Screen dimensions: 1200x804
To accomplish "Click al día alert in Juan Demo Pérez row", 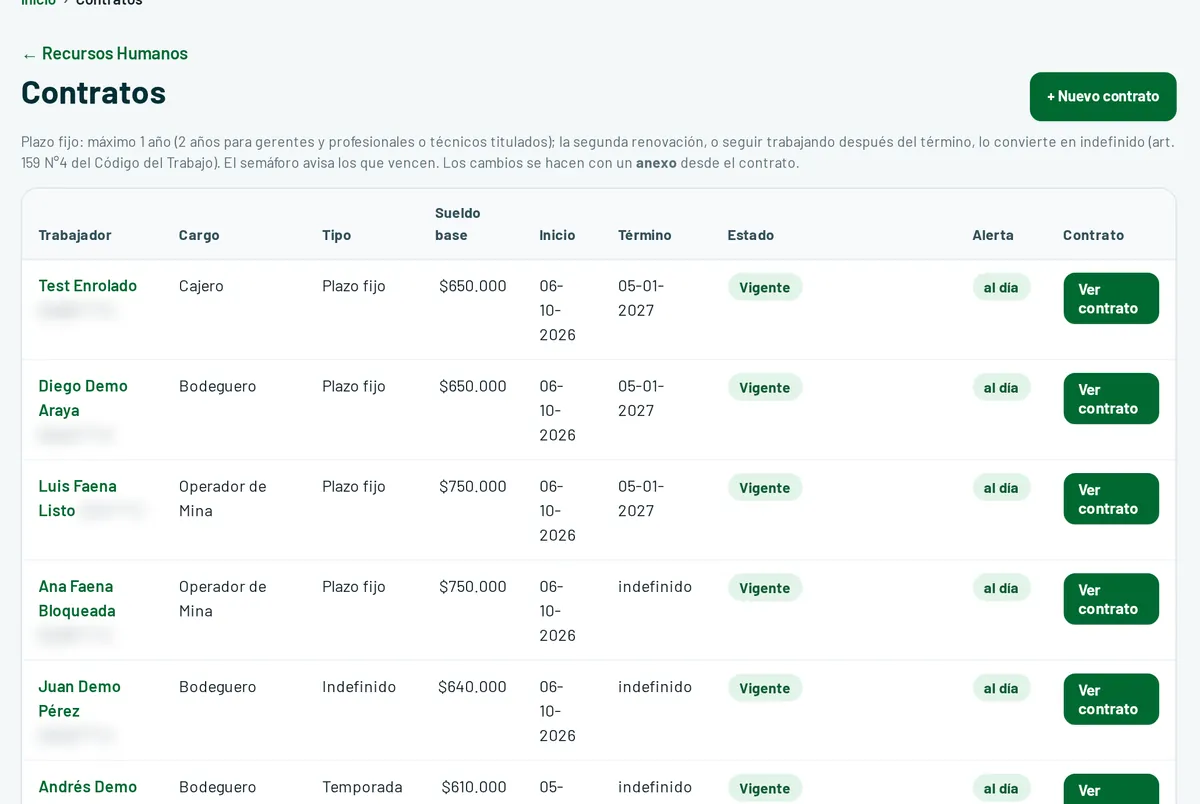I will (x=1001, y=687).
